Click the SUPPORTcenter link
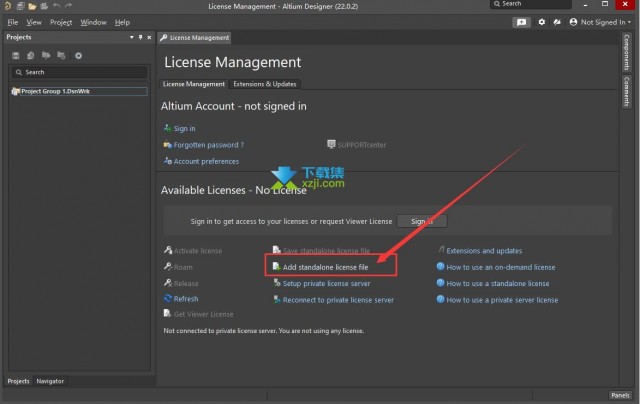The image size is (640, 404). point(361,145)
